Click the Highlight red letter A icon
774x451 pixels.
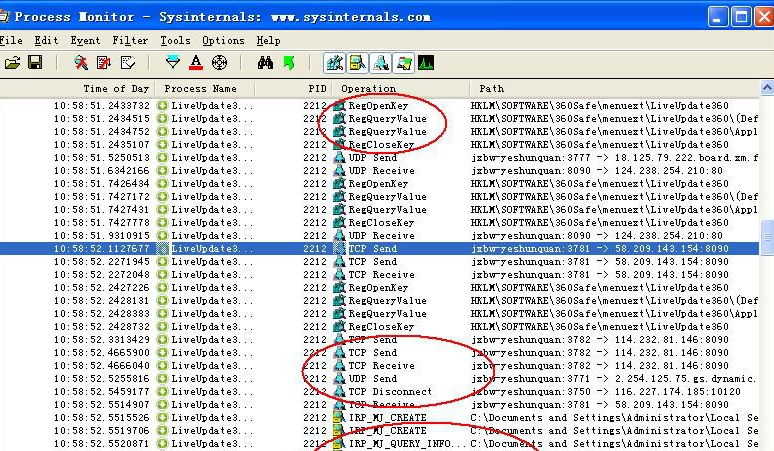pyautogui.click(x=196, y=63)
